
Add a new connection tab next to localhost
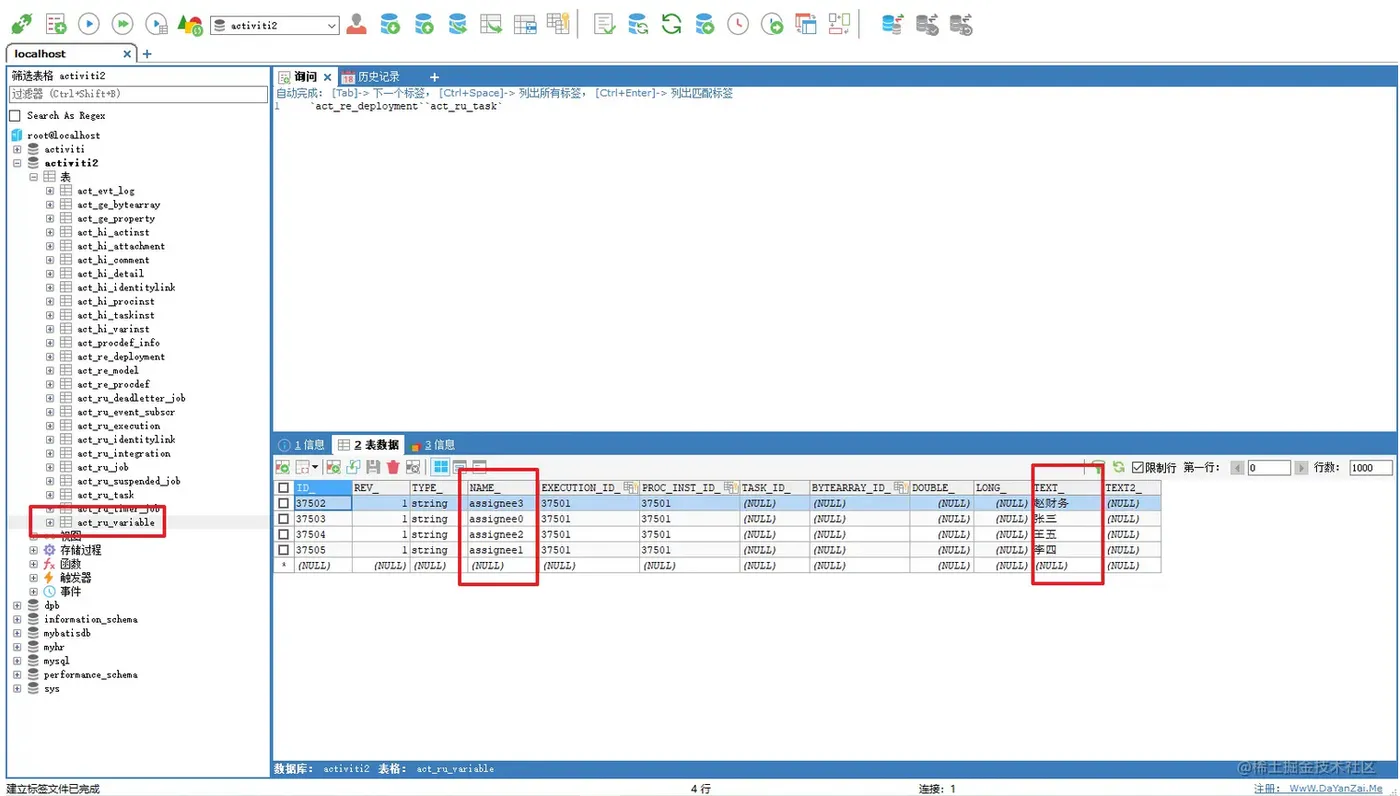point(147,54)
